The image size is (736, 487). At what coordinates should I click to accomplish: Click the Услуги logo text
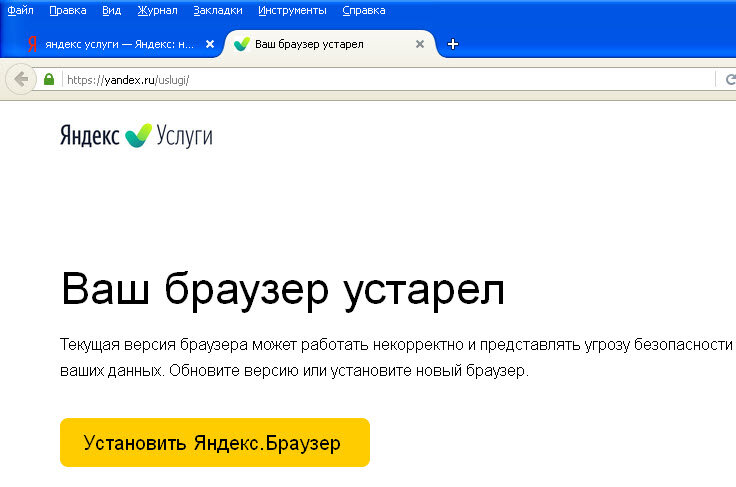[184, 137]
